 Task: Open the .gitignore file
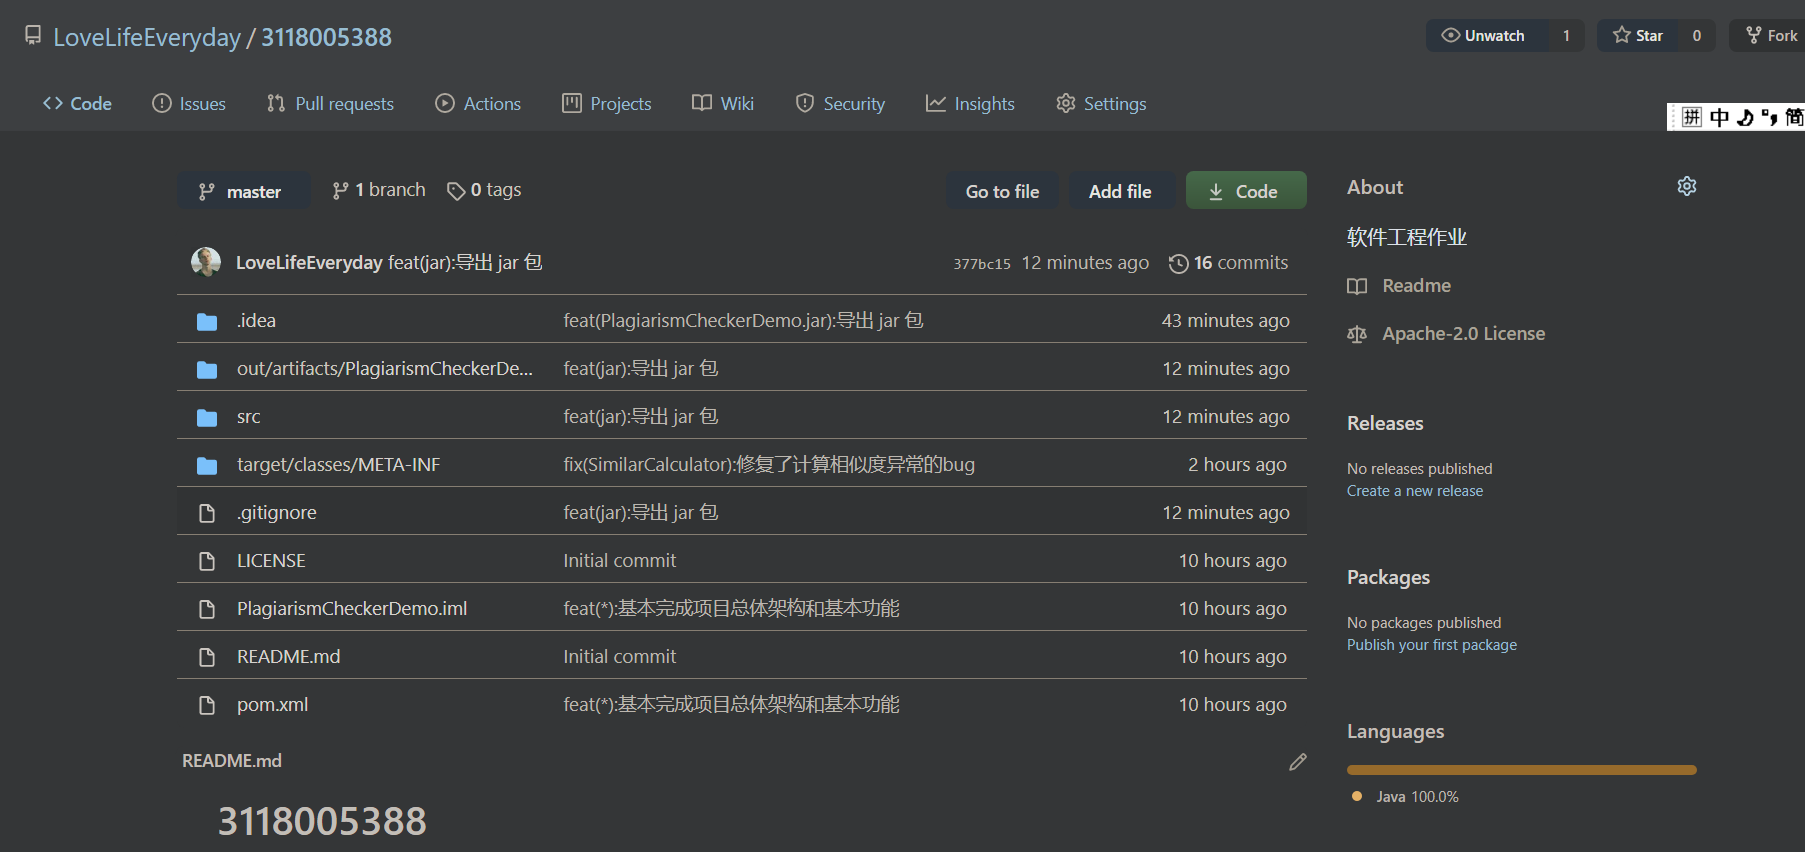click(x=277, y=512)
